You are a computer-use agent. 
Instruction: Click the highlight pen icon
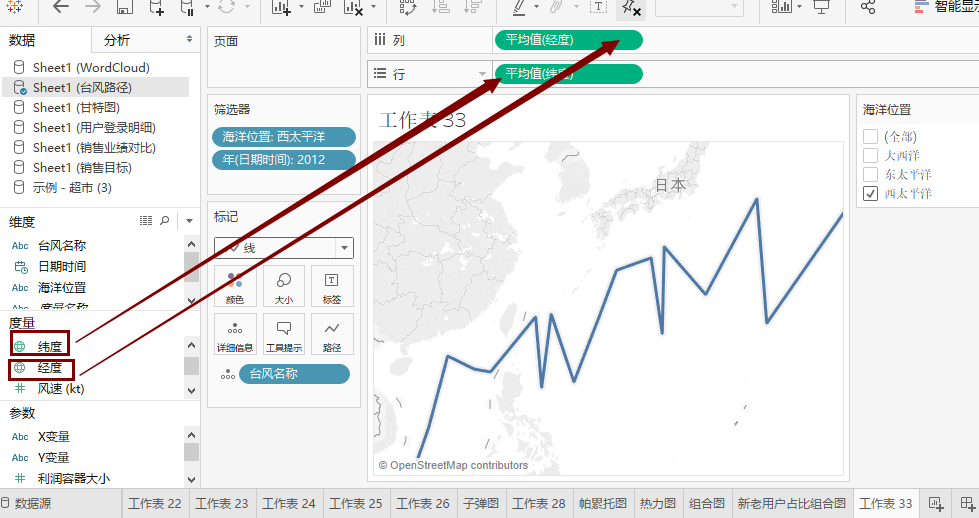click(x=519, y=7)
